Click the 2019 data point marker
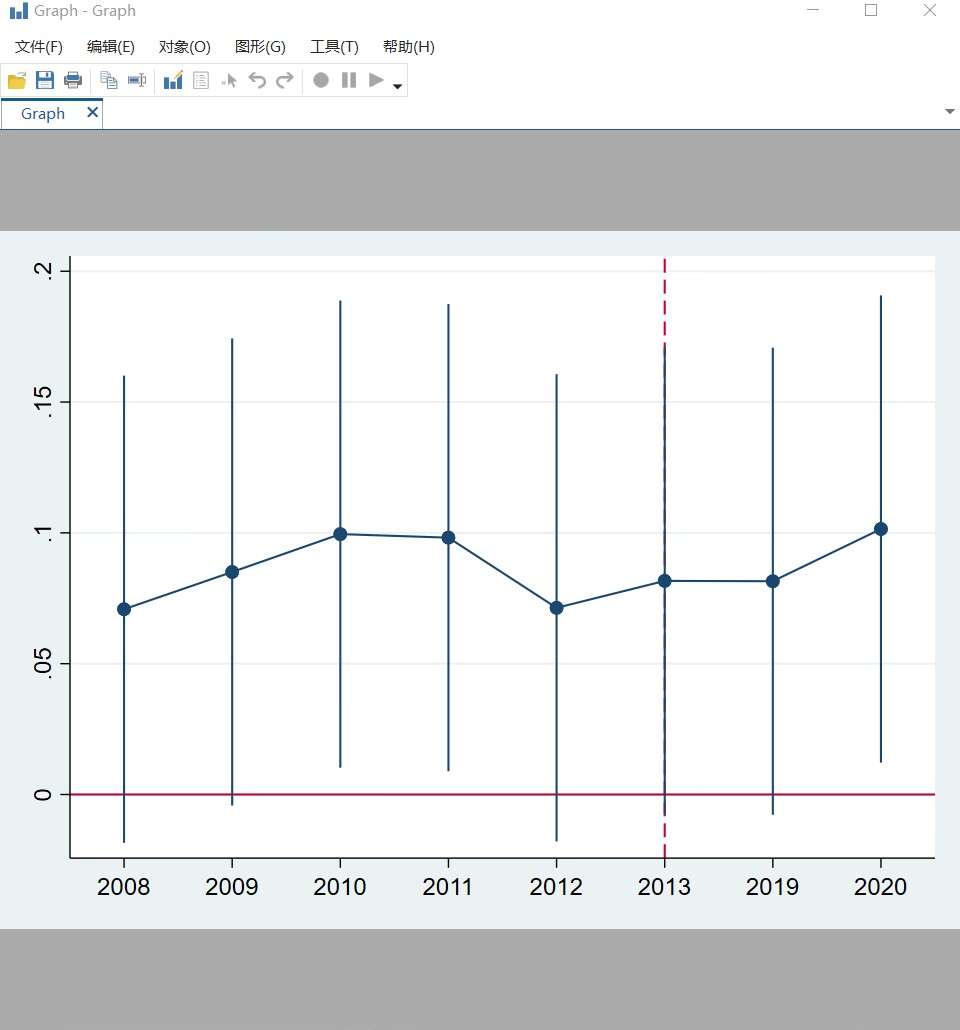 pyautogui.click(x=773, y=581)
